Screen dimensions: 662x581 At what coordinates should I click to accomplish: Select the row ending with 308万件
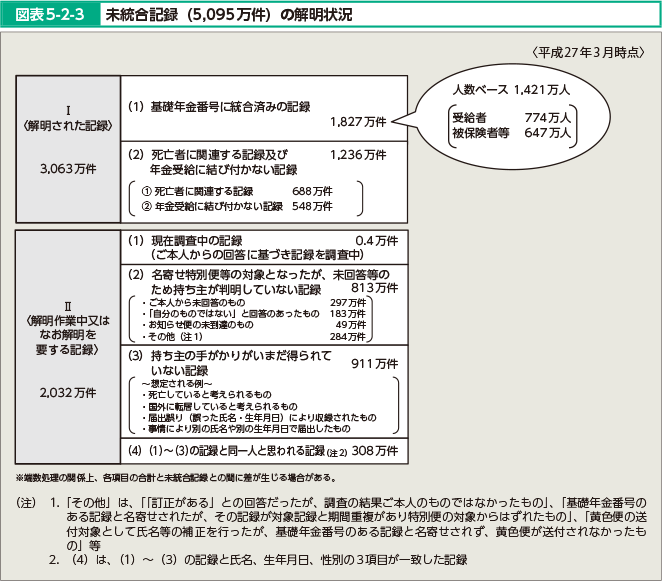pos(262,449)
